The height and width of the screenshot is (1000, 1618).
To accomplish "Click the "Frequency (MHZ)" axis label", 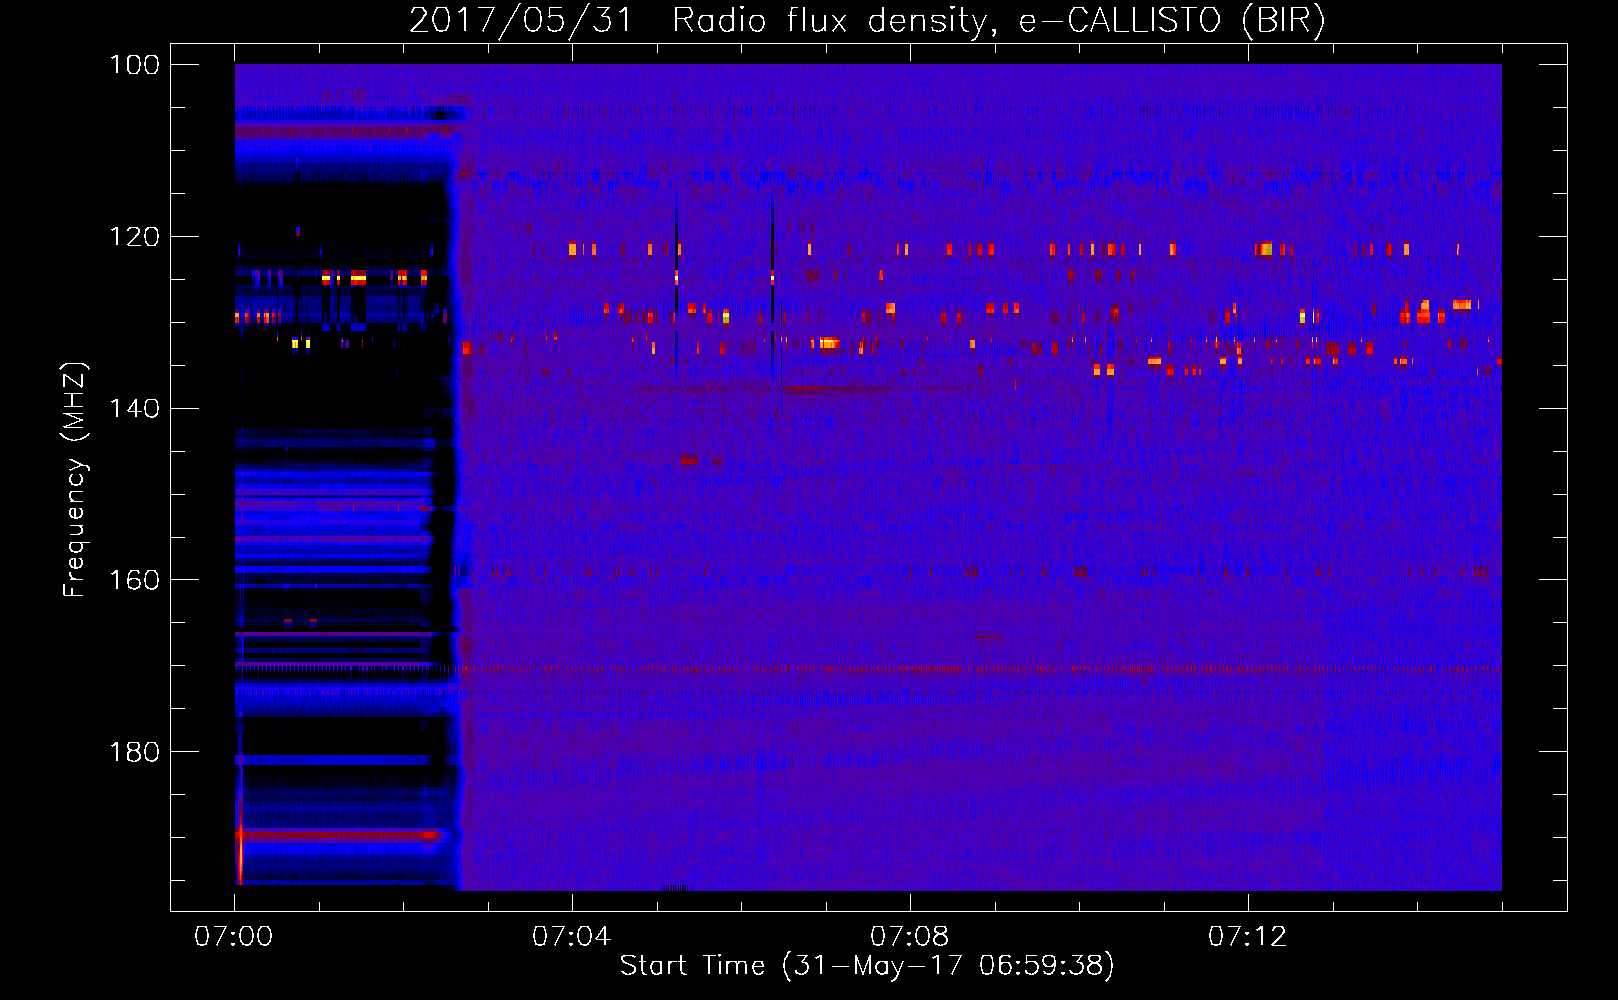I will [x=75, y=480].
